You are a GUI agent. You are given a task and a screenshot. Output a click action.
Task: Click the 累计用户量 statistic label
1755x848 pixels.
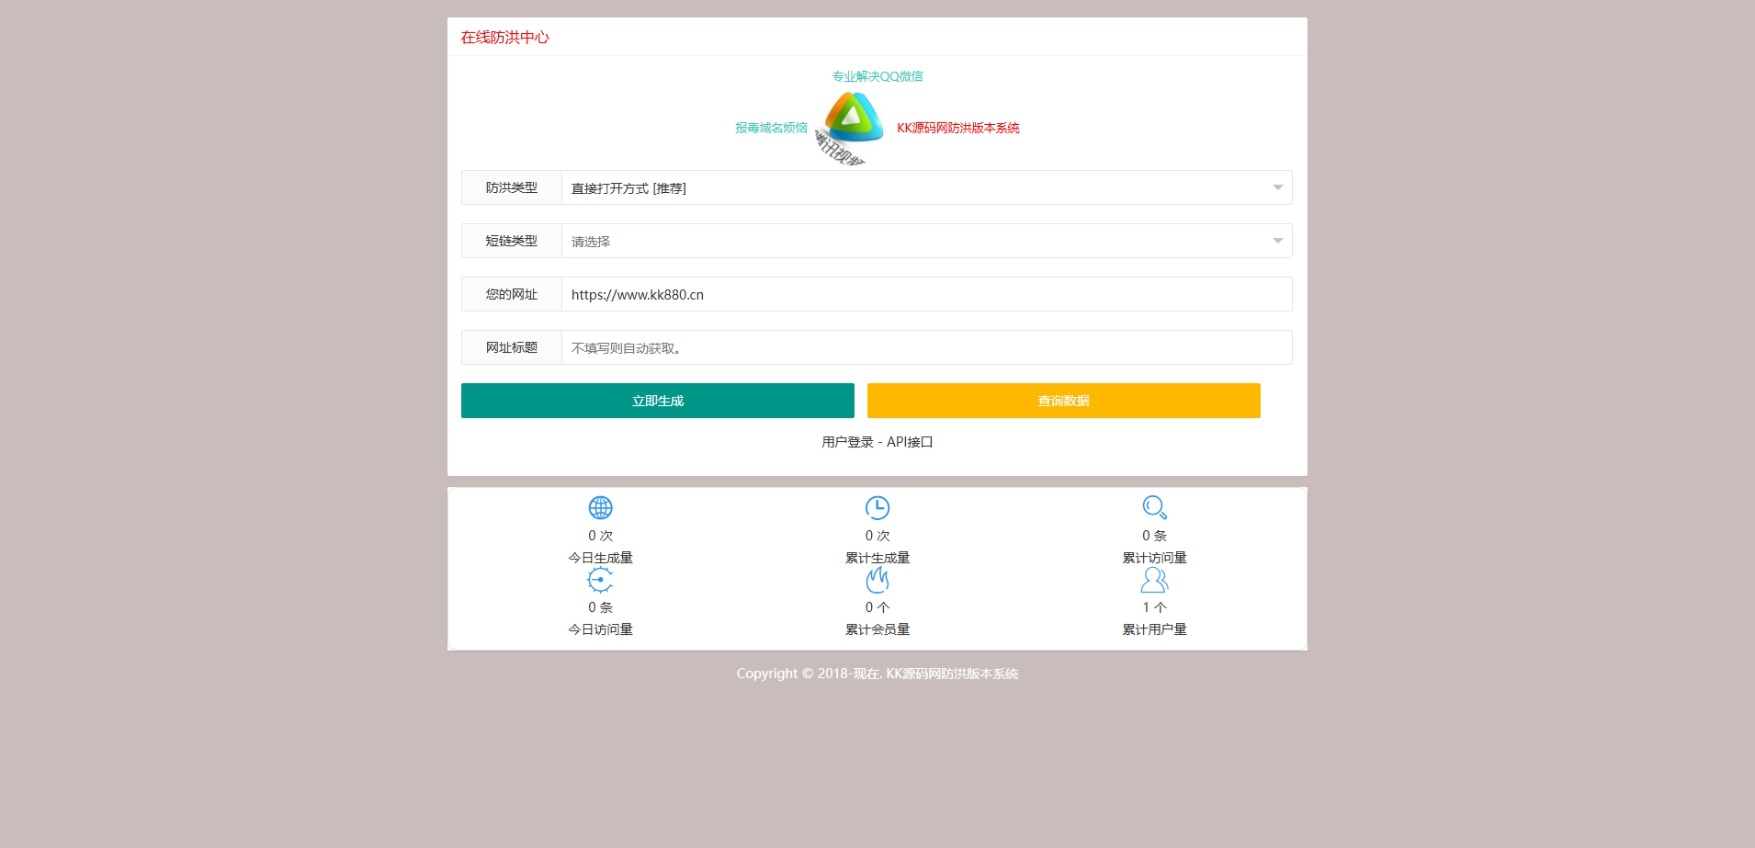(1154, 630)
